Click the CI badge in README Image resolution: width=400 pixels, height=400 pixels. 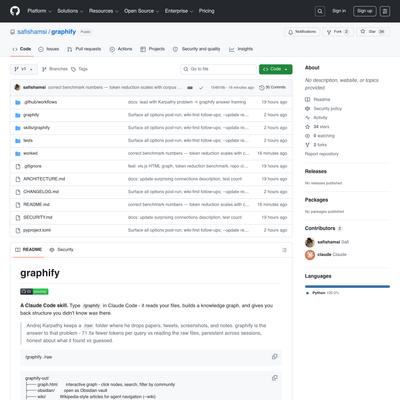(x=34, y=292)
